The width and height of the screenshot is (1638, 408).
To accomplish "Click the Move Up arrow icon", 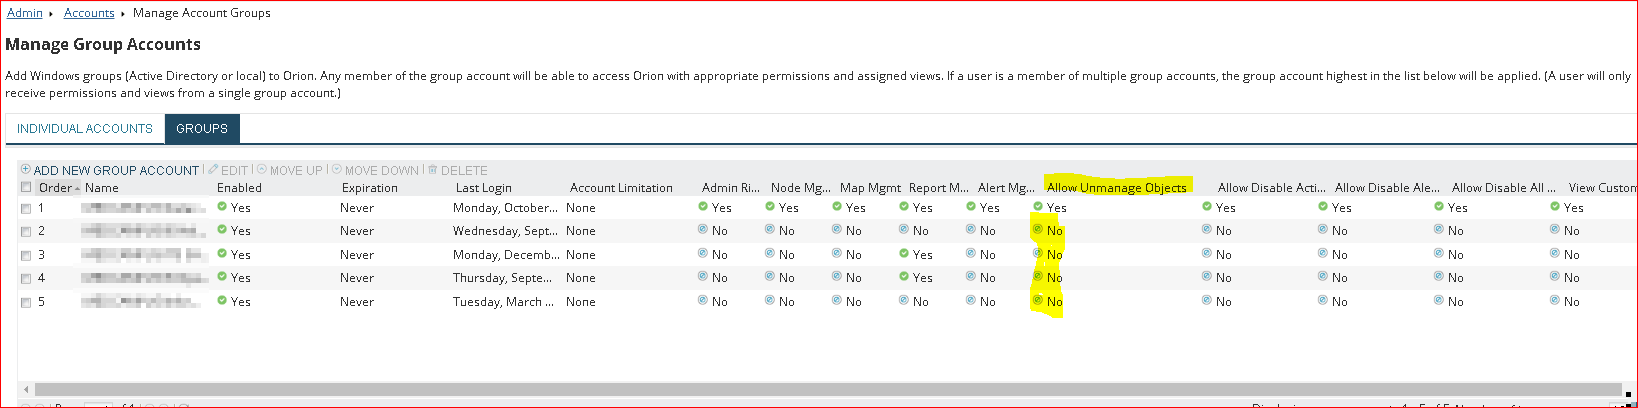I will point(262,170).
